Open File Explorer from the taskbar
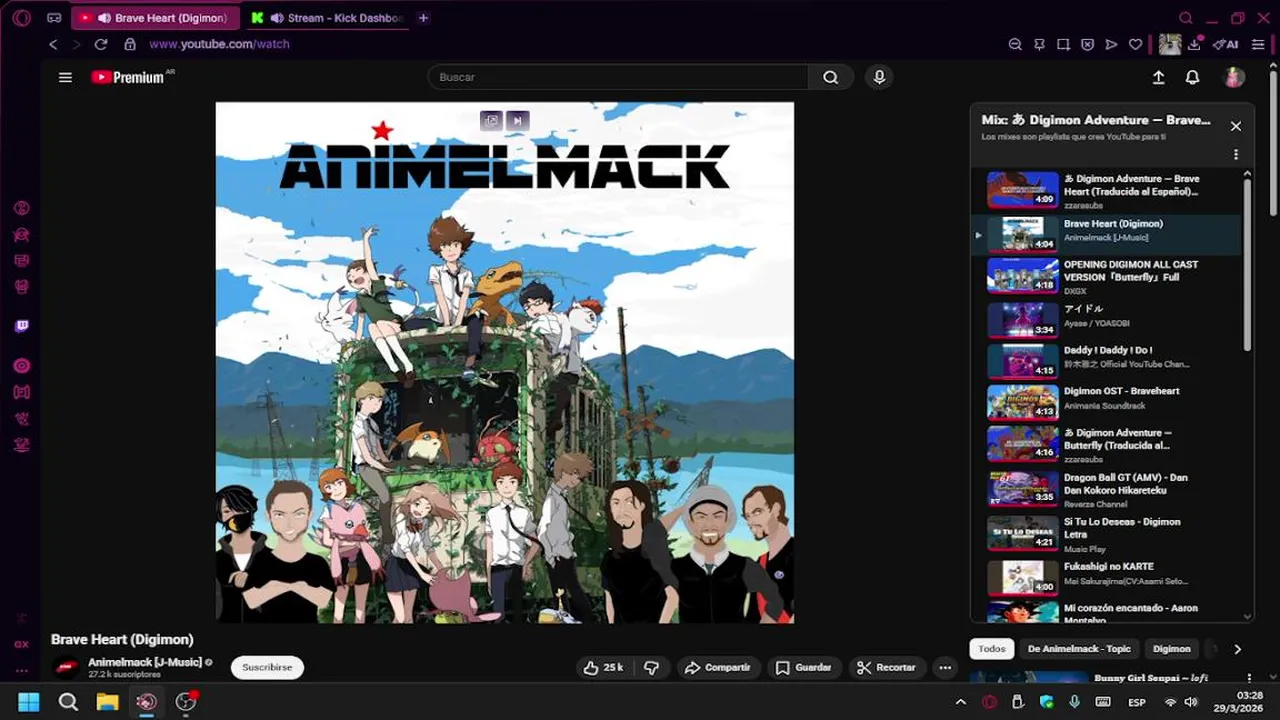This screenshot has width=1280, height=720. pyautogui.click(x=107, y=702)
